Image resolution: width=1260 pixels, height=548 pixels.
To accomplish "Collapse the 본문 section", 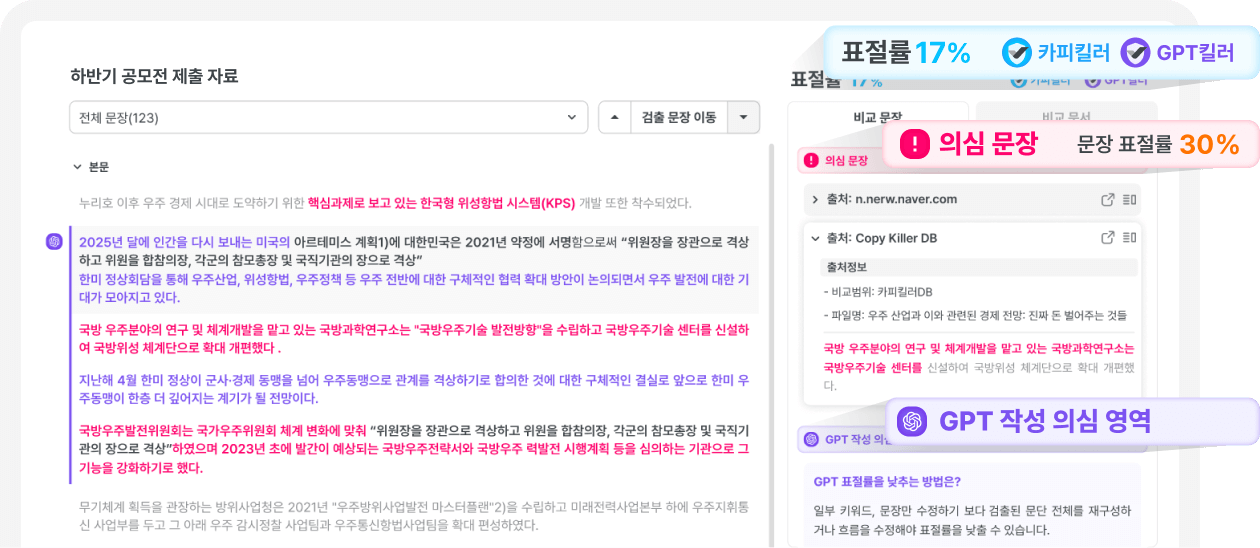I will click(77, 167).
